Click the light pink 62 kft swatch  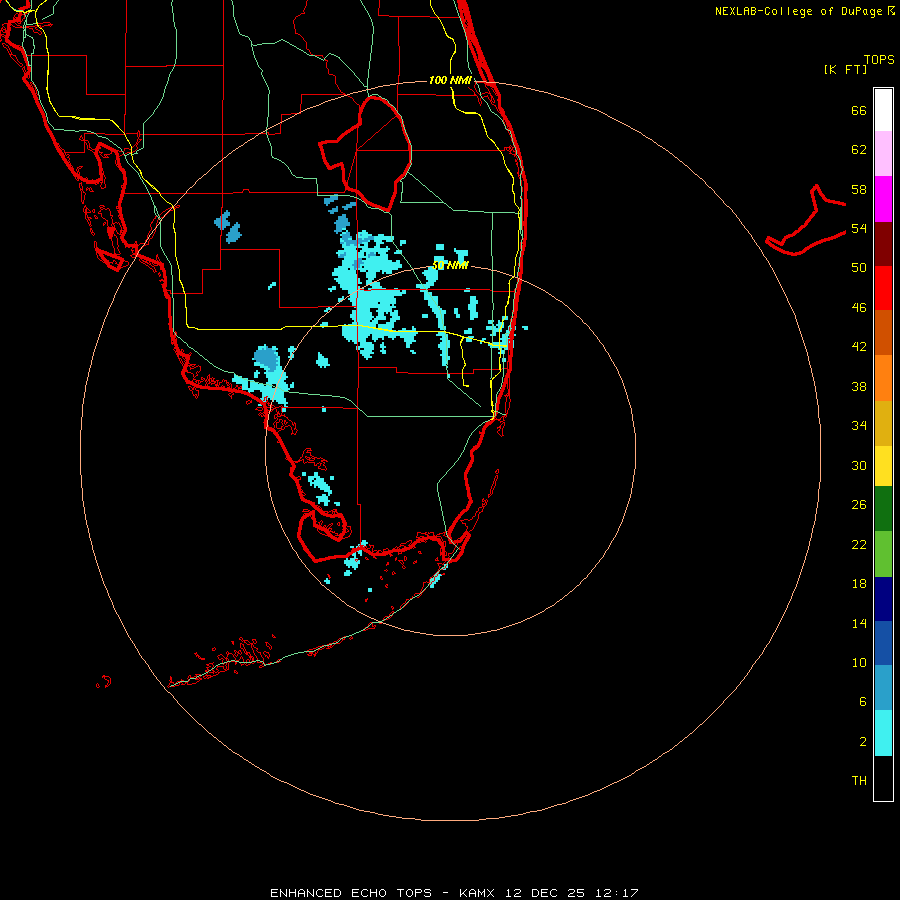click(x=883, y=153)
